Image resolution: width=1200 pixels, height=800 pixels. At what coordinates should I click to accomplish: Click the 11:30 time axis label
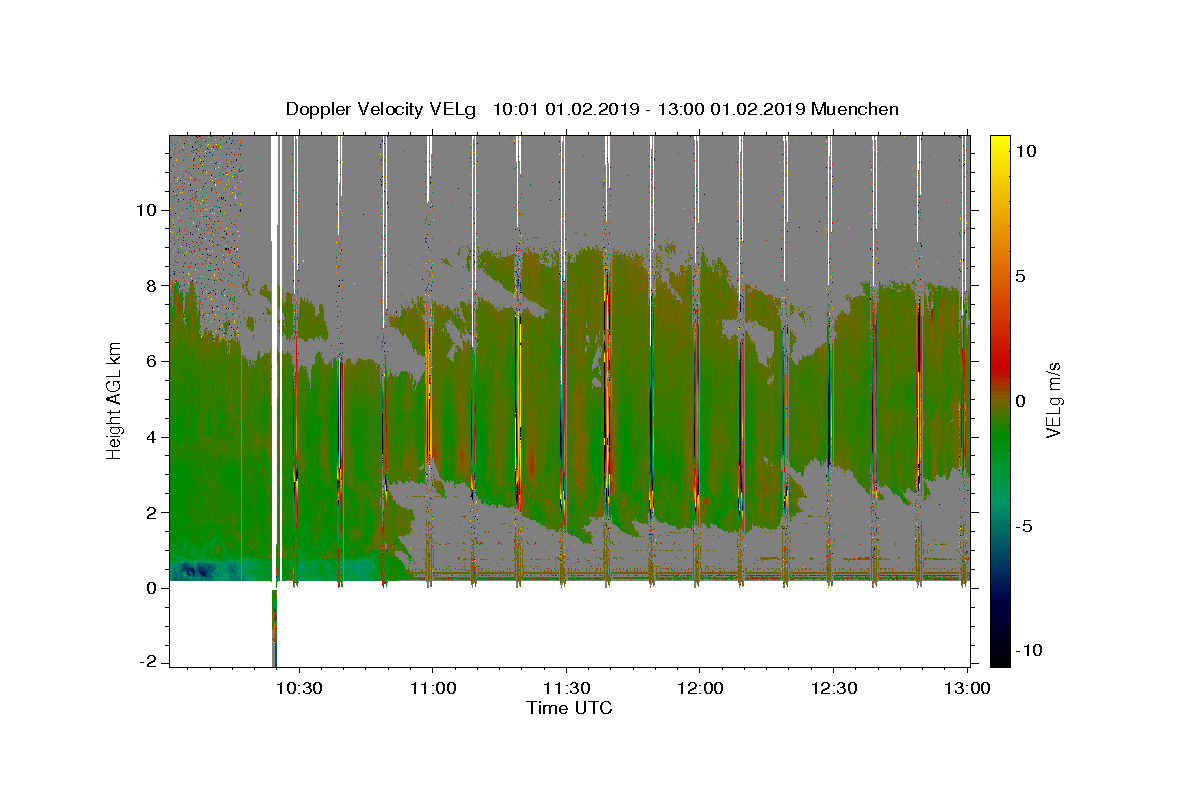click(x=566, y=689)
